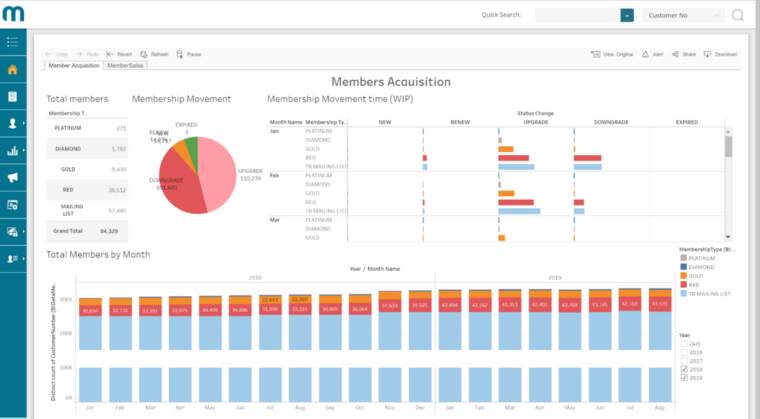Open the clipboard document icon in the sidebar

[13, 97]
